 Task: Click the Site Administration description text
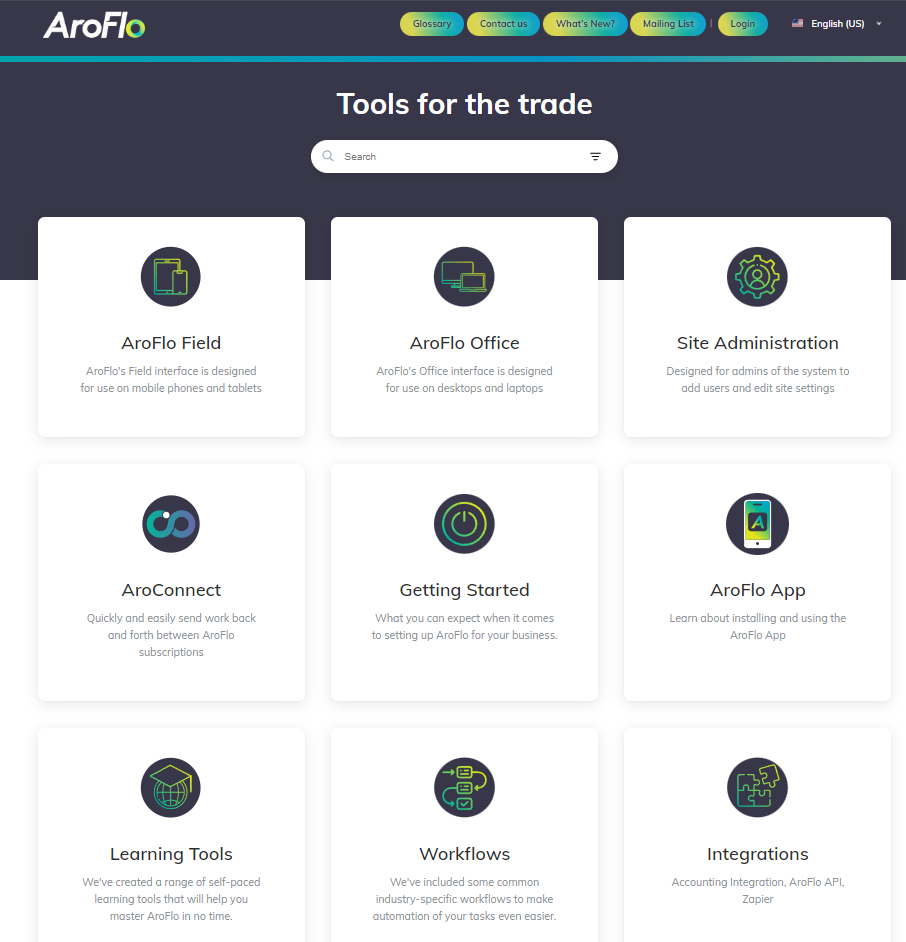(x=758, y=380)
